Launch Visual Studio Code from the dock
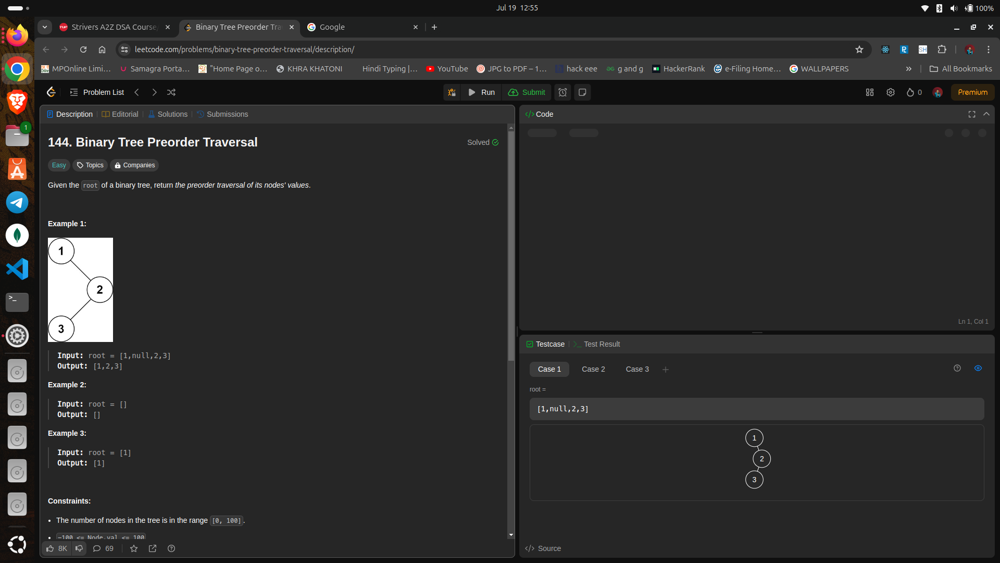Screen dimensions: 1000x563 [x=17, y=269]
